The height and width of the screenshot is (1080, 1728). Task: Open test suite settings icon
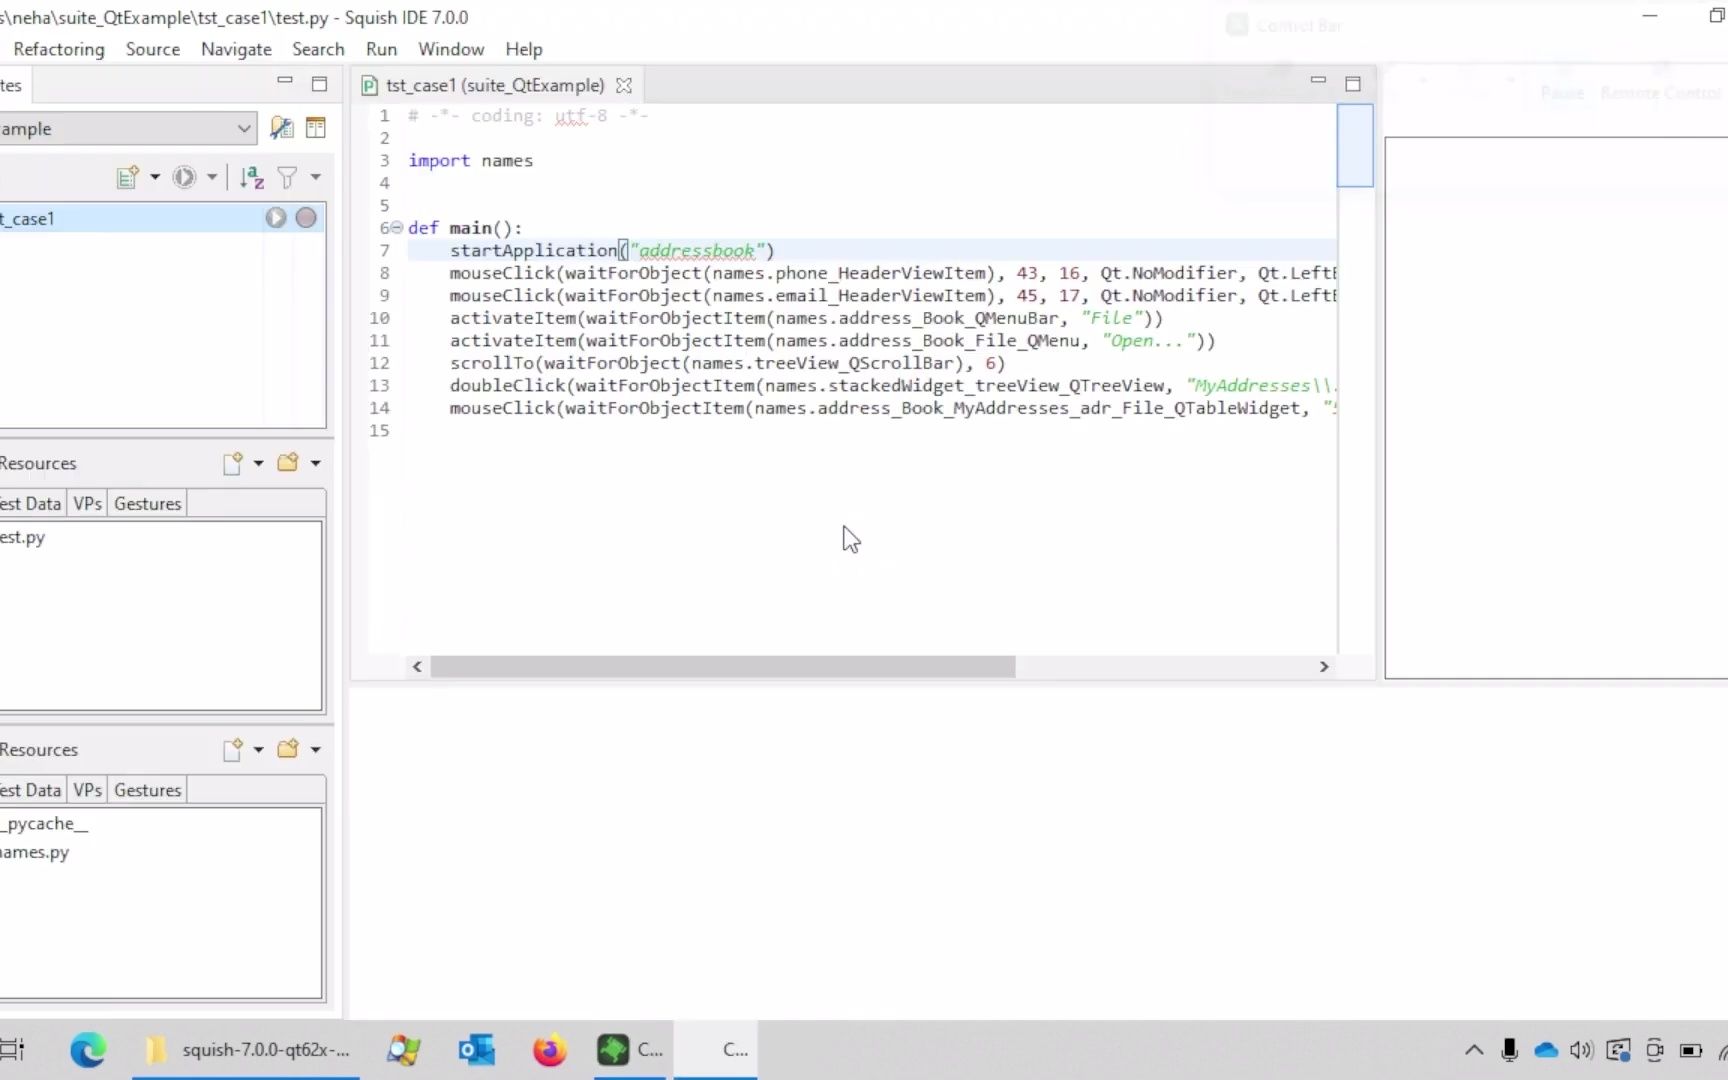[x=281, y=128]
